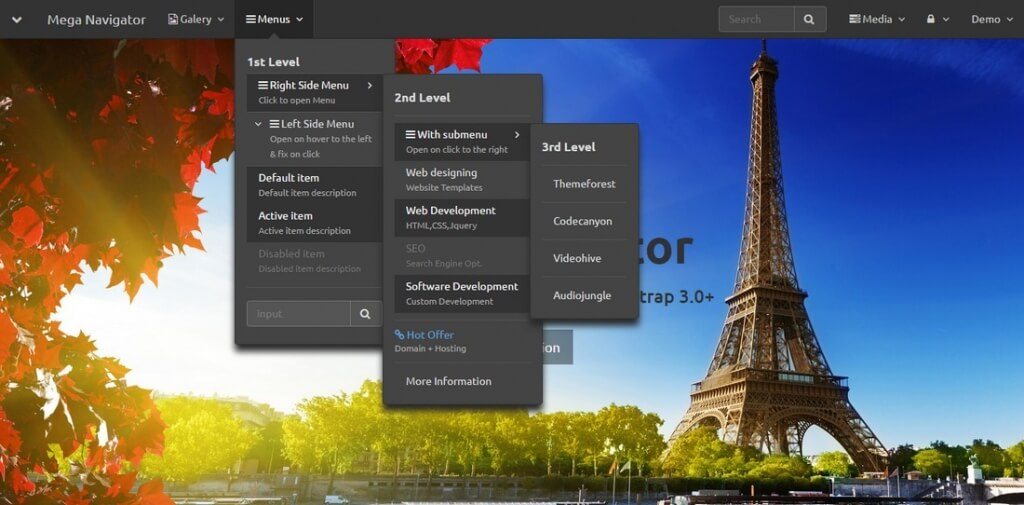
Task: Click the Mega Navigator brand link
Action: tap(96, 19)
